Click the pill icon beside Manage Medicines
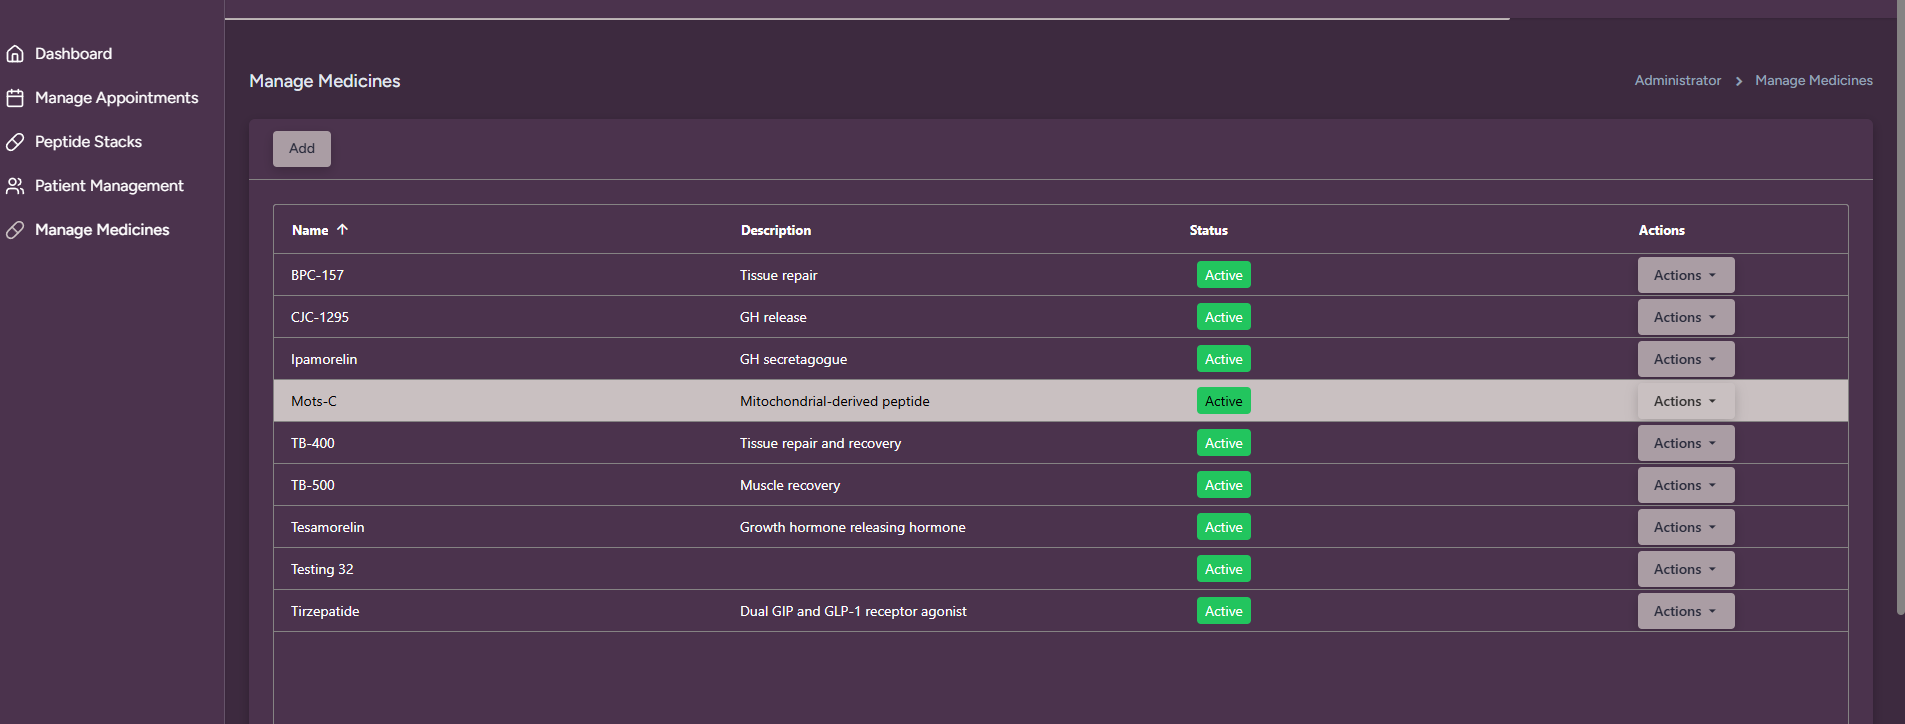This screenshot has width=1905, height=724. tap(15, 230)
